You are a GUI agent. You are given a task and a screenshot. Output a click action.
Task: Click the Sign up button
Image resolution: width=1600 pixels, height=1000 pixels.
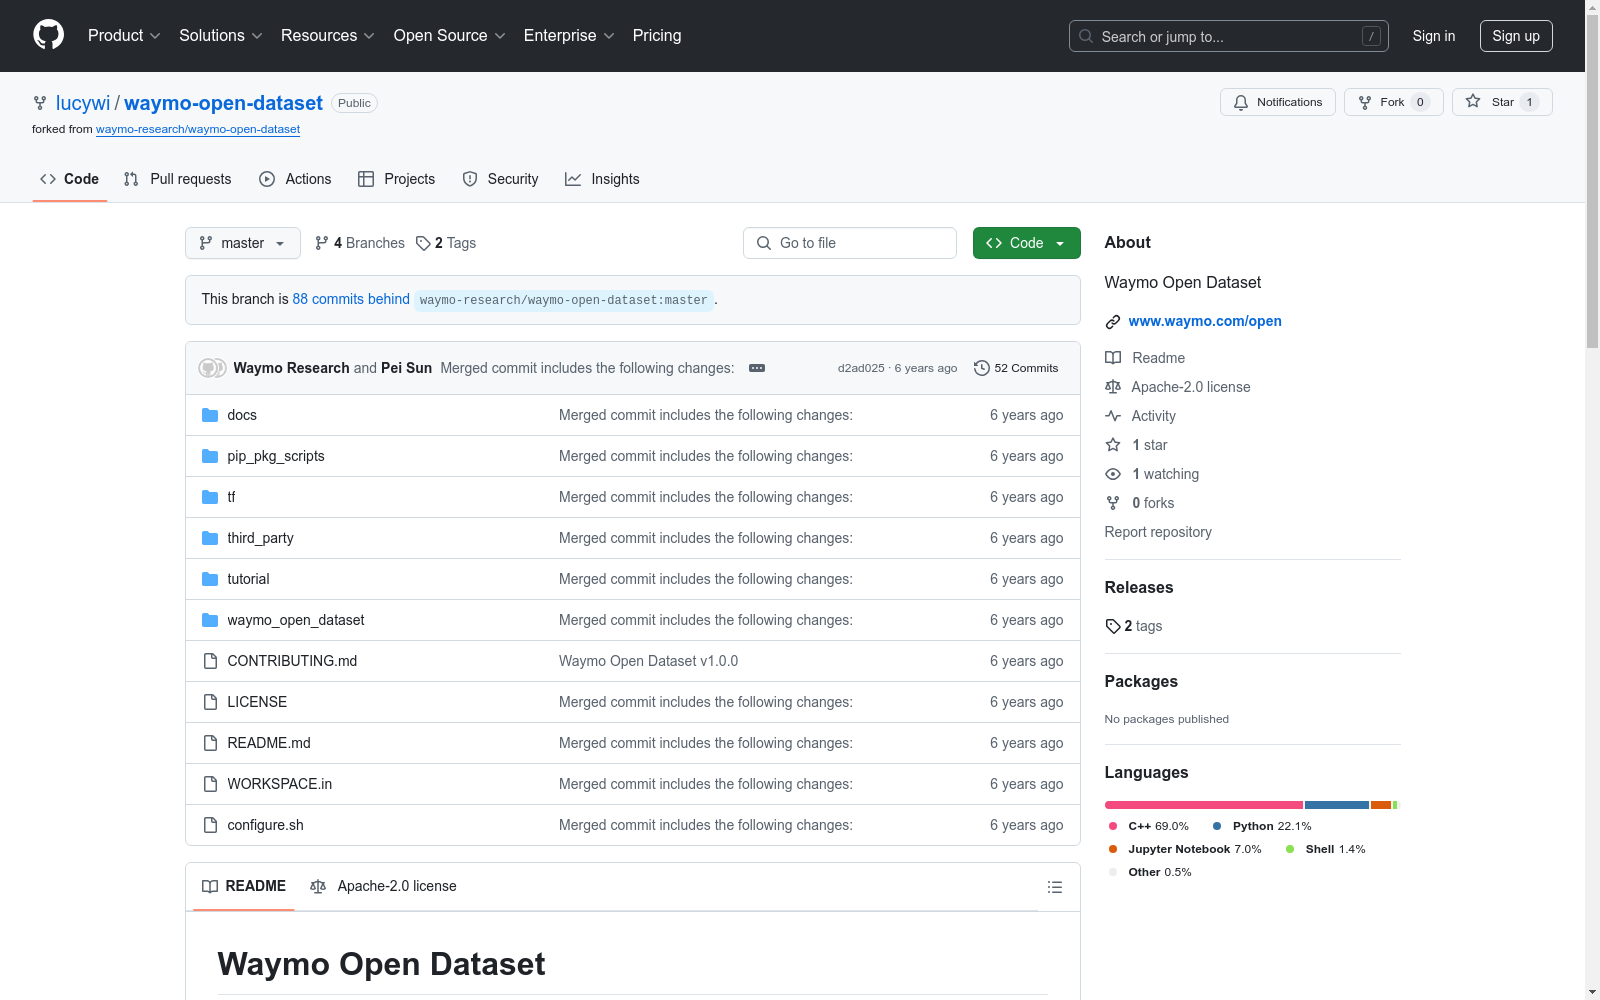tap(1516, 36)
